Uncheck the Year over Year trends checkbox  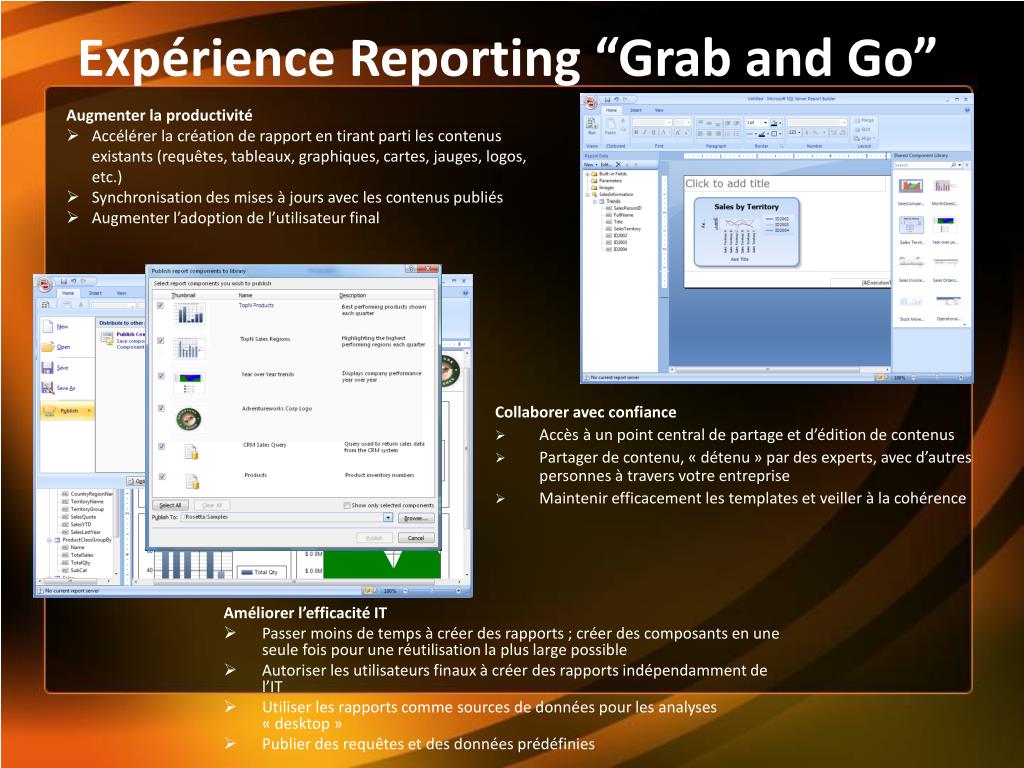(161, 376)
